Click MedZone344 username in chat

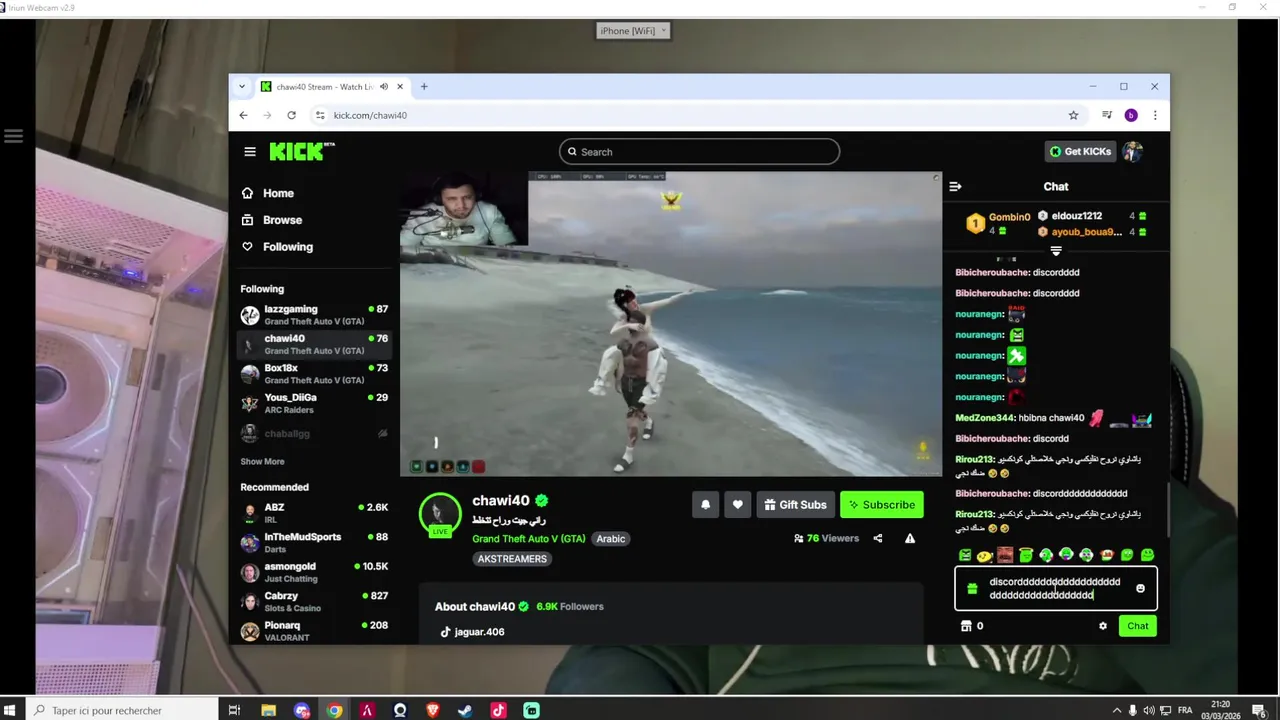pyautogui.click(x=984, y=418)
